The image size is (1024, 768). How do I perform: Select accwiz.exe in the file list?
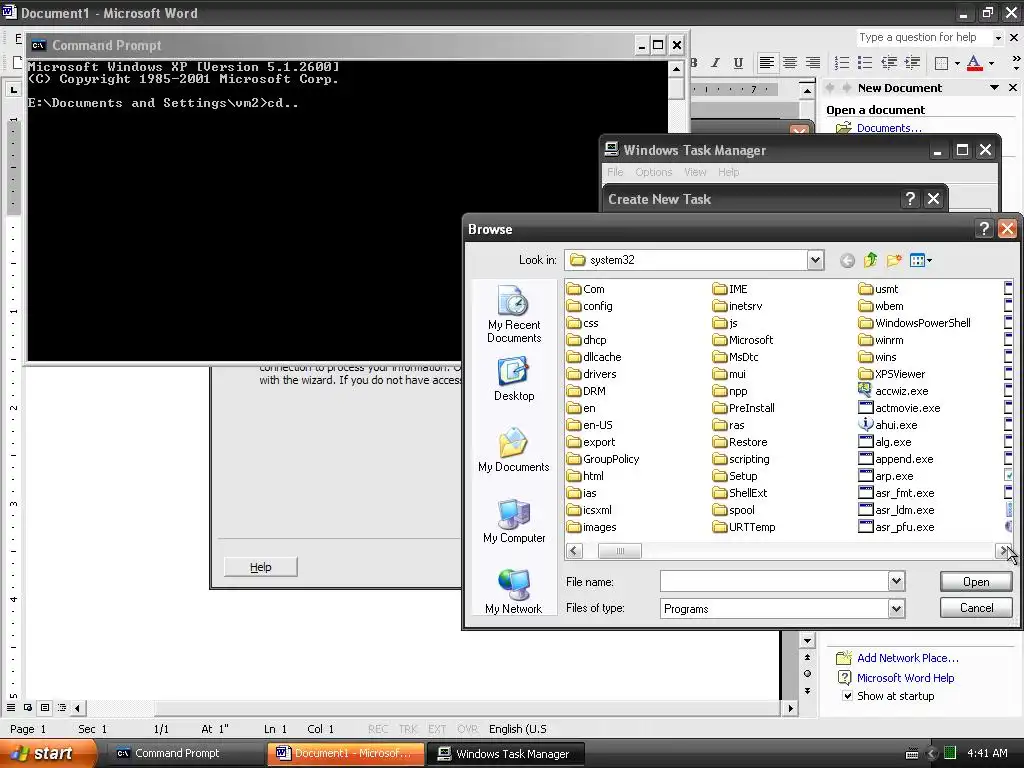click(893, 391)
